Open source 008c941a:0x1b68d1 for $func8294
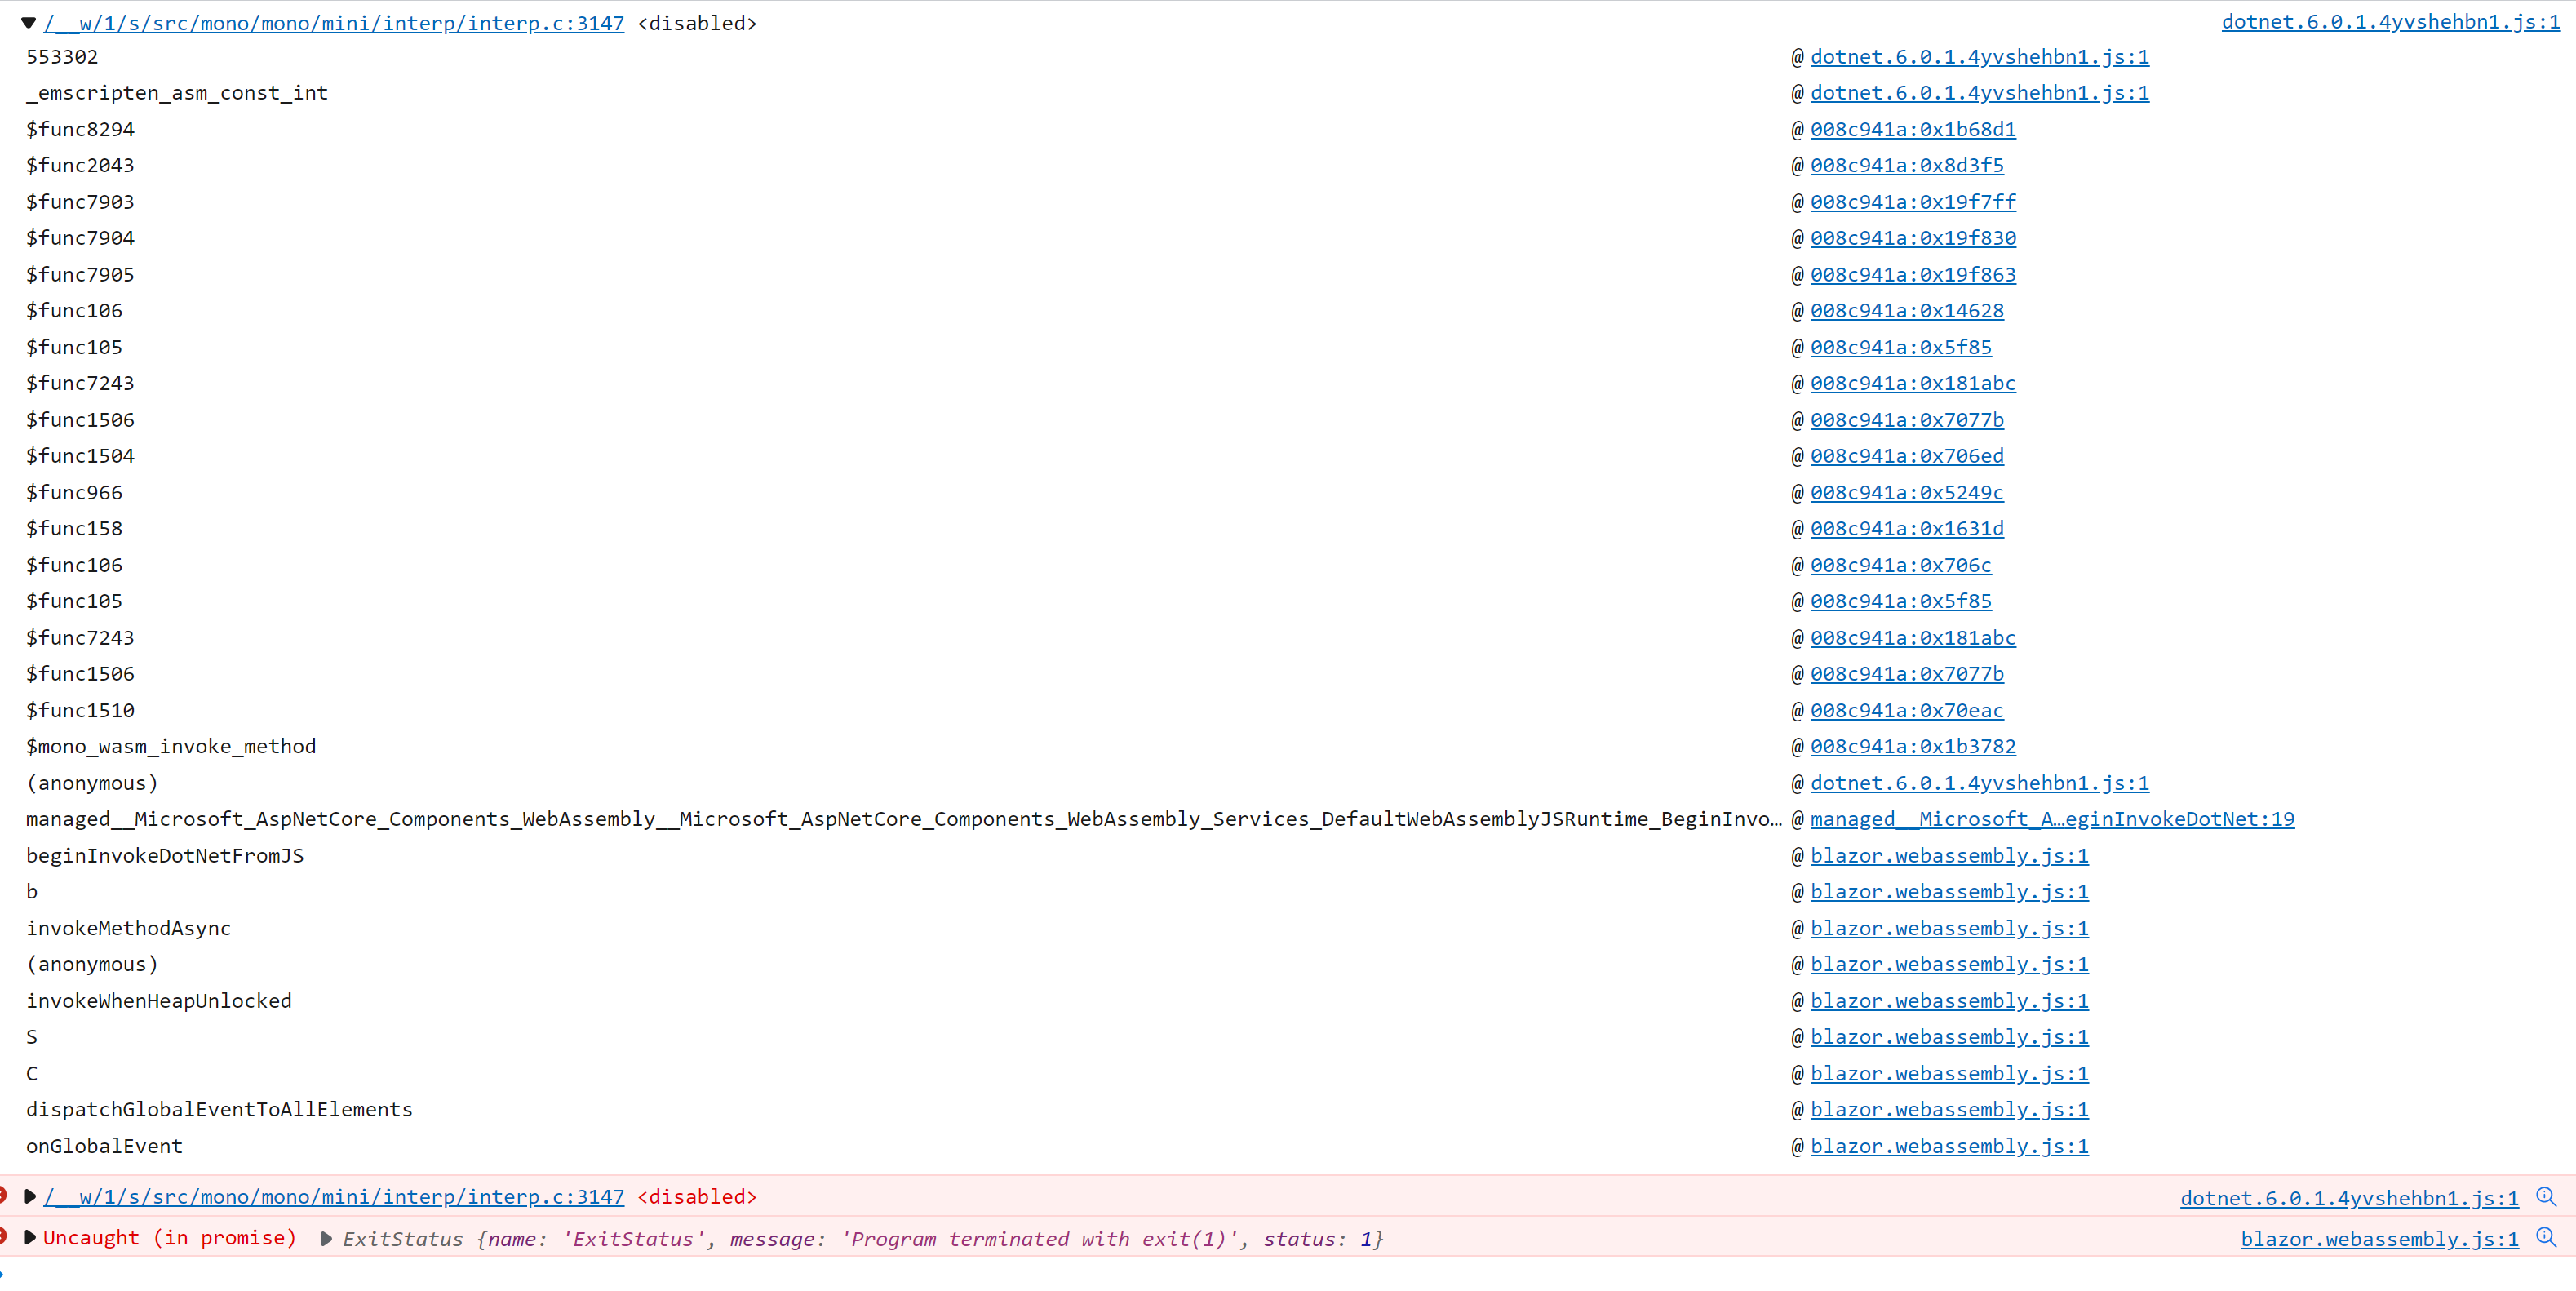This screenshot has width=2576, height=1291. click(x=1913, y=129)
